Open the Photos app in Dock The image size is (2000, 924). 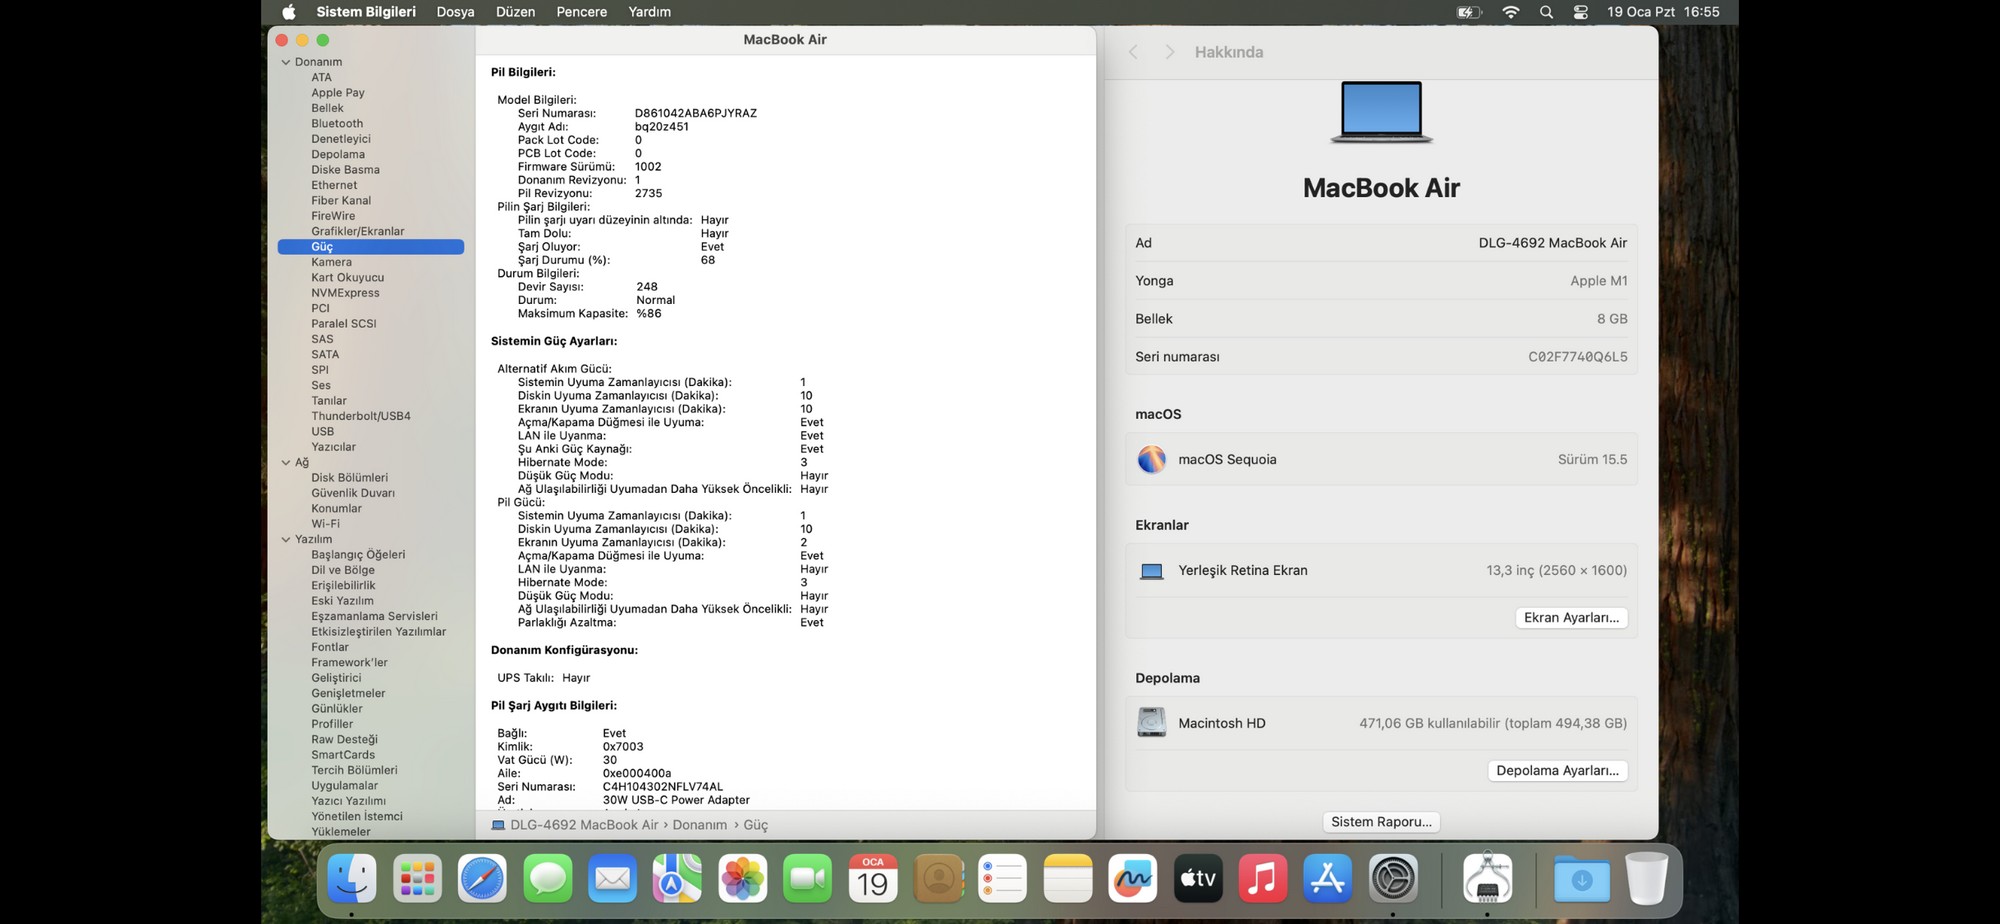pyautogui.click(x=742, y=879)
